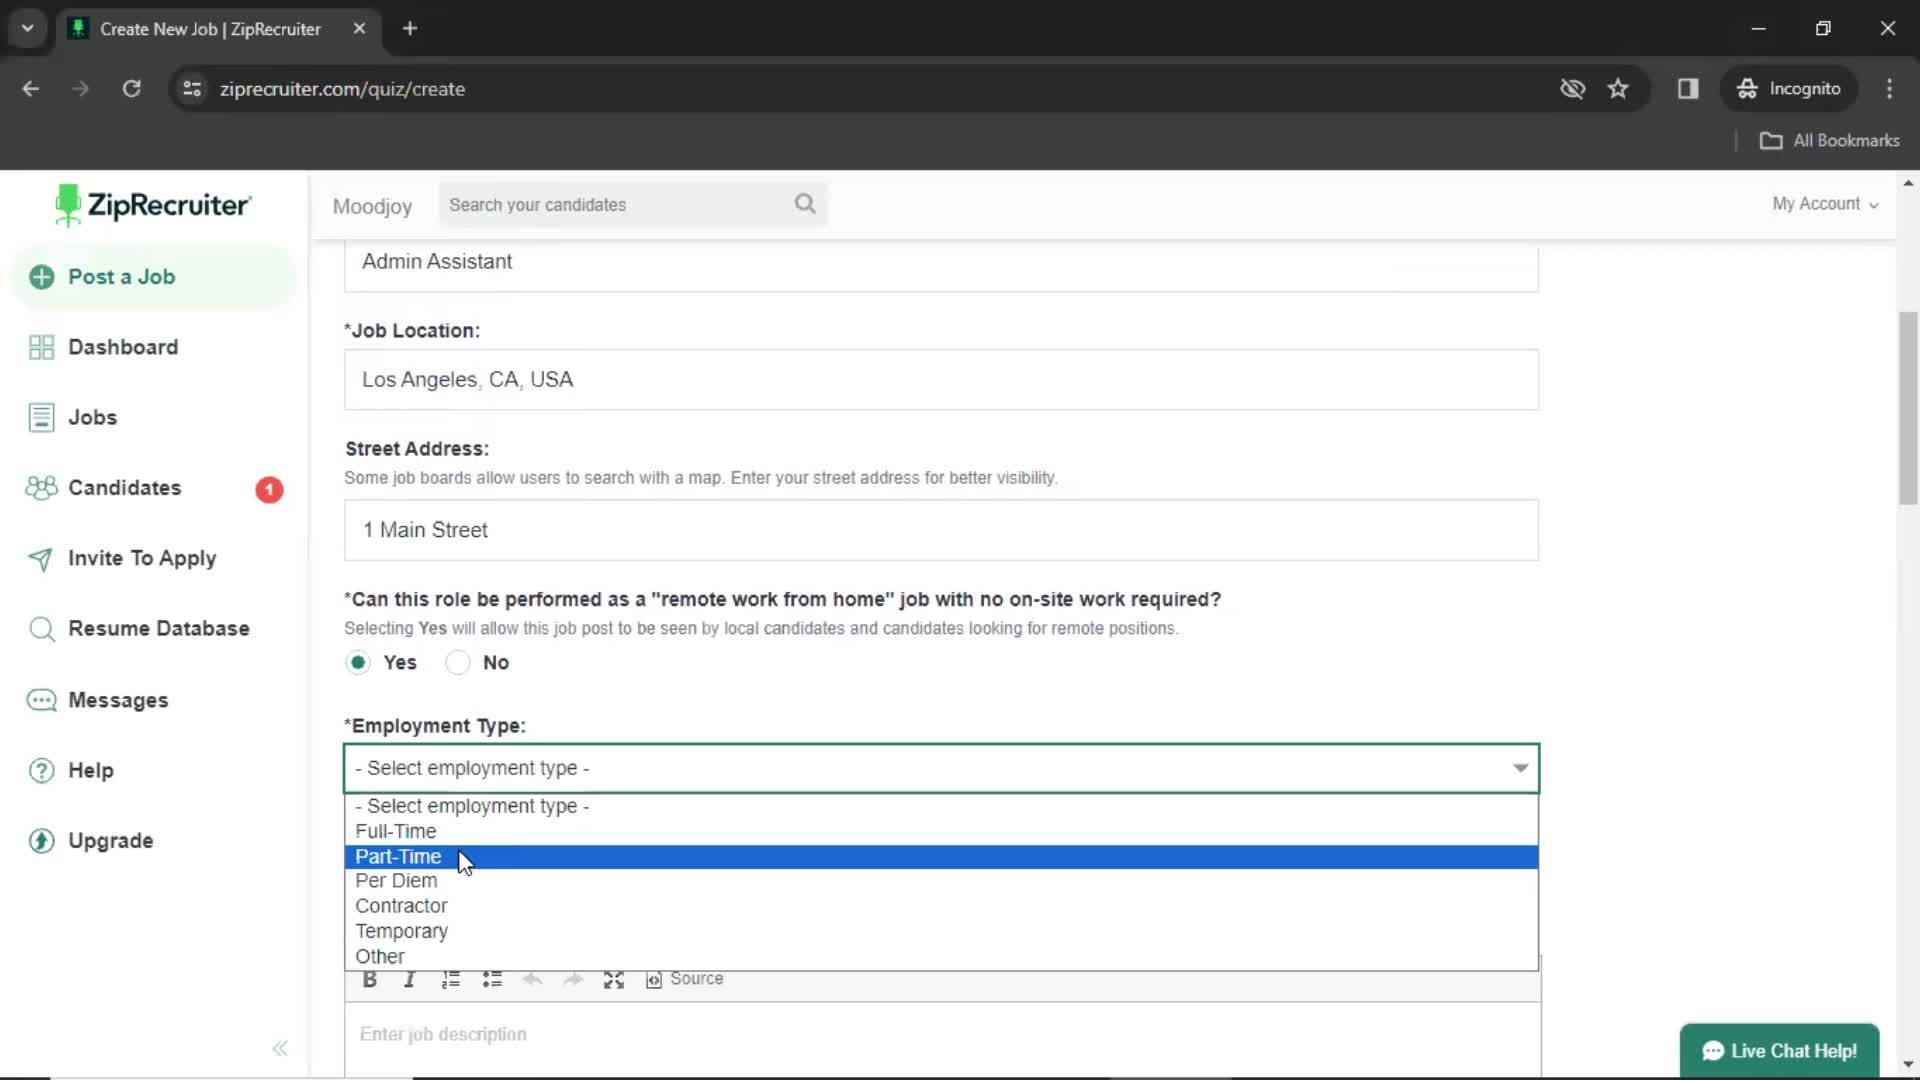Click the undo arrow icon
This screenshot has width=1920, height=1080.
coord(533,978)
